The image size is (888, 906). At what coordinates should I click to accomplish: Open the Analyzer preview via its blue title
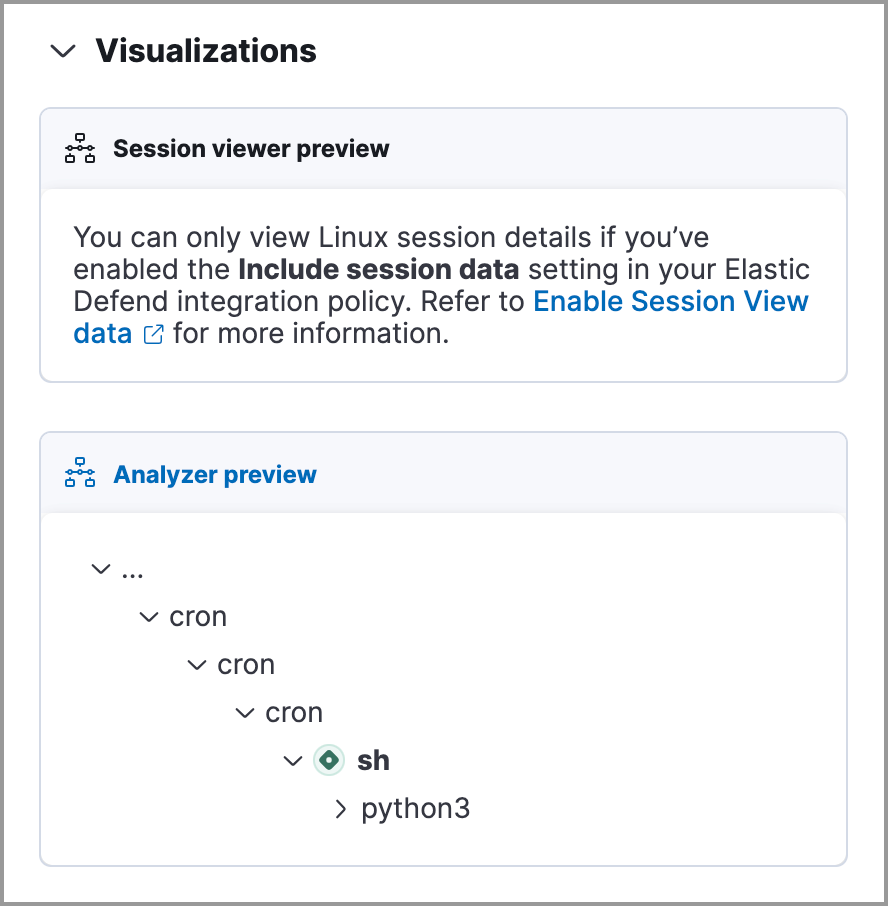(x=214, y=474)
